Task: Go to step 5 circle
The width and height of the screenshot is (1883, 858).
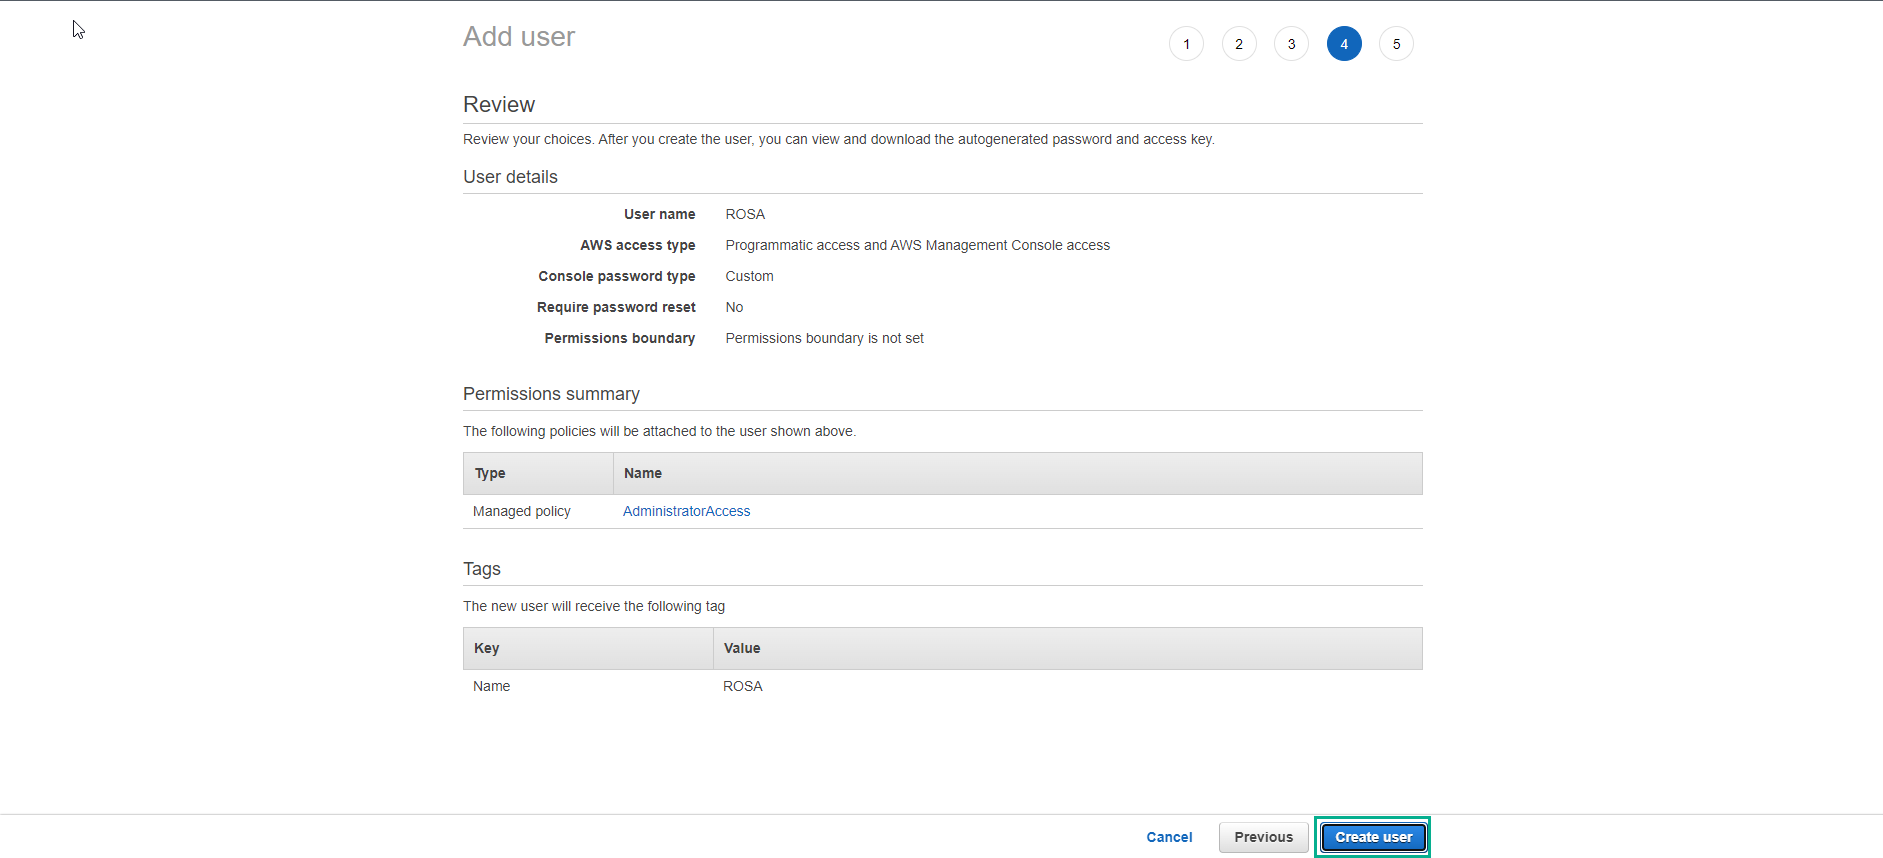Action: [1396, 44]
